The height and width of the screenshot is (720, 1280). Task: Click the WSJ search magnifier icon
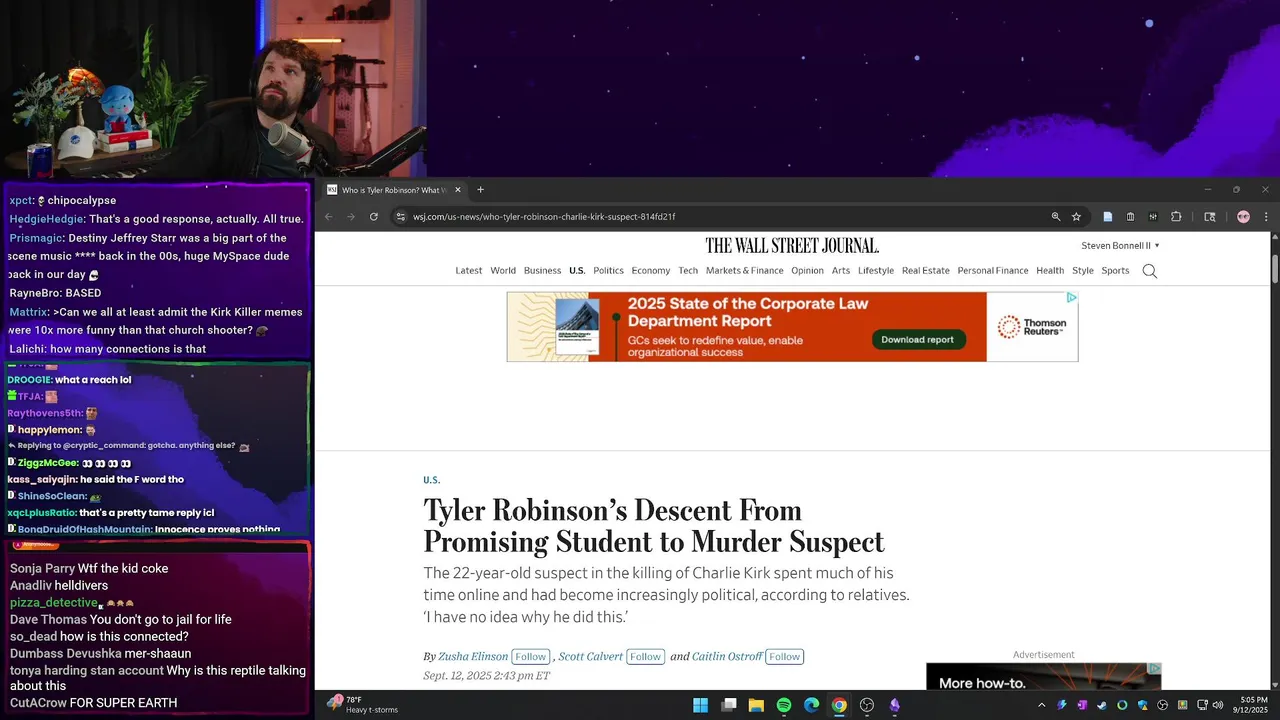click(x=1150, y=271)
